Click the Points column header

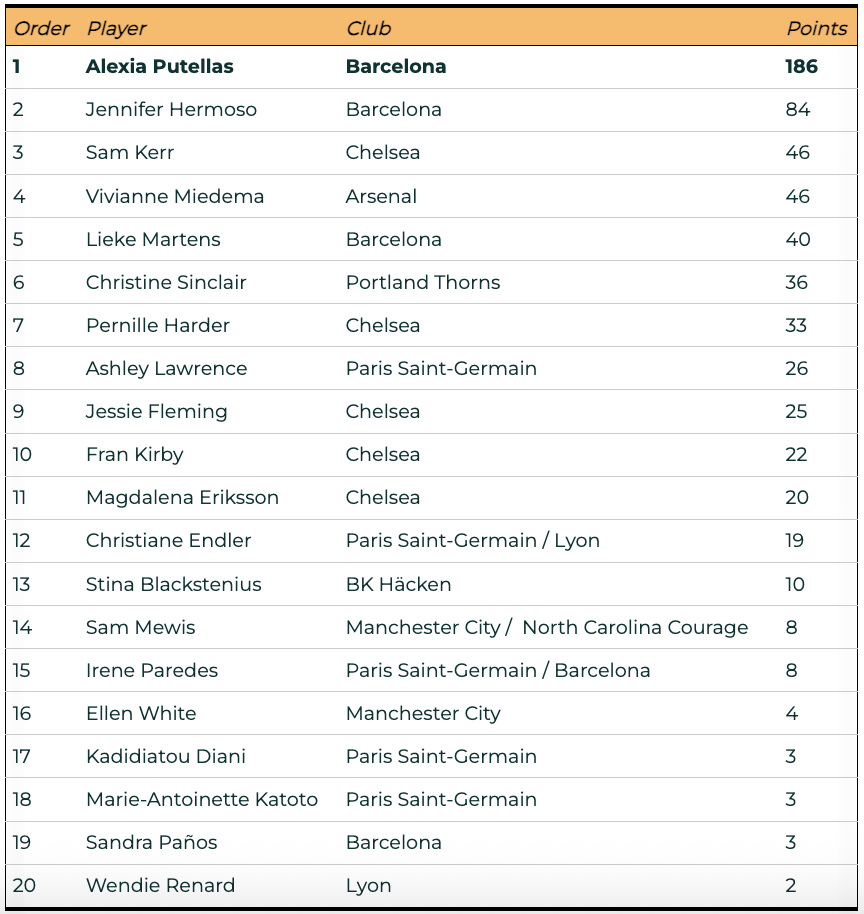point(817,29)
